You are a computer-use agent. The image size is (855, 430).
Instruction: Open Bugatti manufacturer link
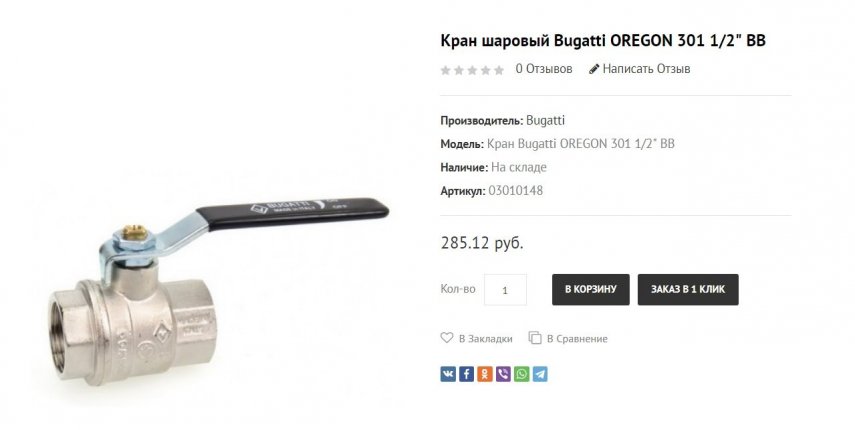545,120
